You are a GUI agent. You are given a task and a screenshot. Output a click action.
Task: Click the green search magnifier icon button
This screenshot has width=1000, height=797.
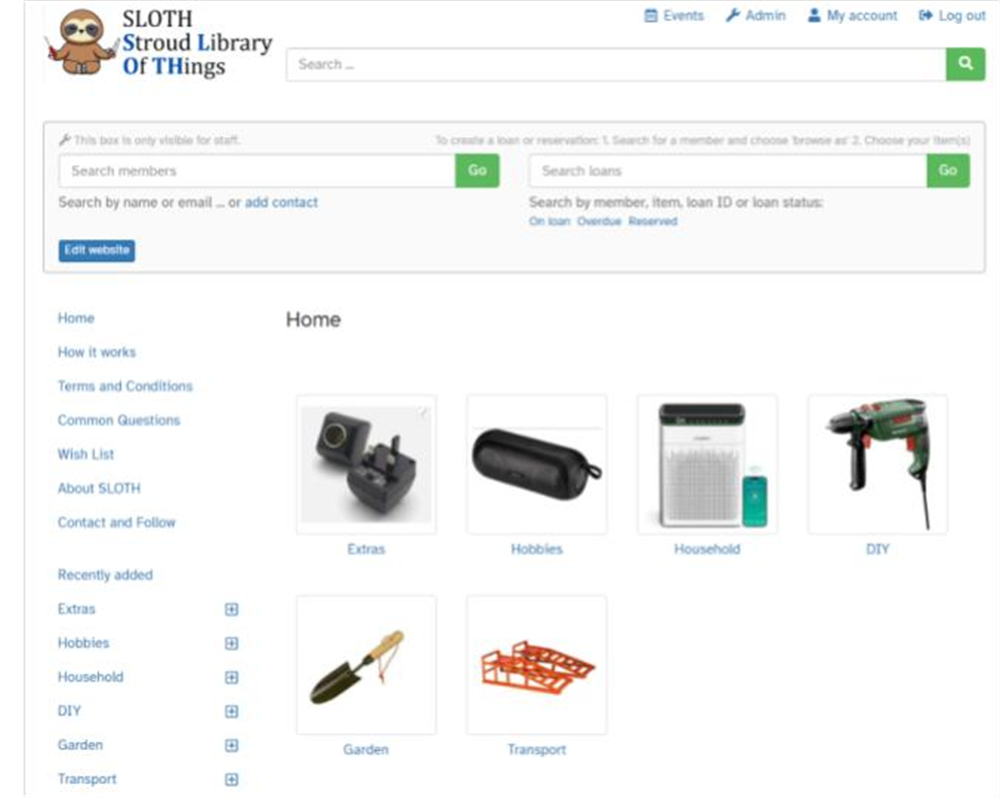coord(965,64)
